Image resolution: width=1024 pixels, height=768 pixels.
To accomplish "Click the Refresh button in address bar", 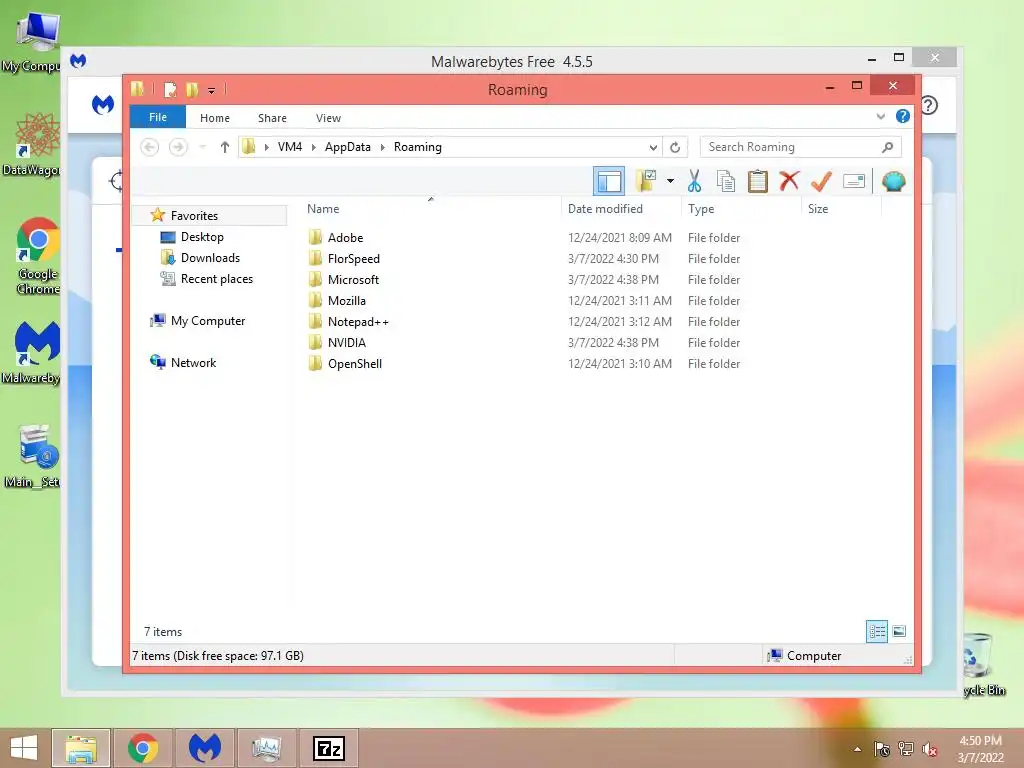I will [x=675, y=147].
